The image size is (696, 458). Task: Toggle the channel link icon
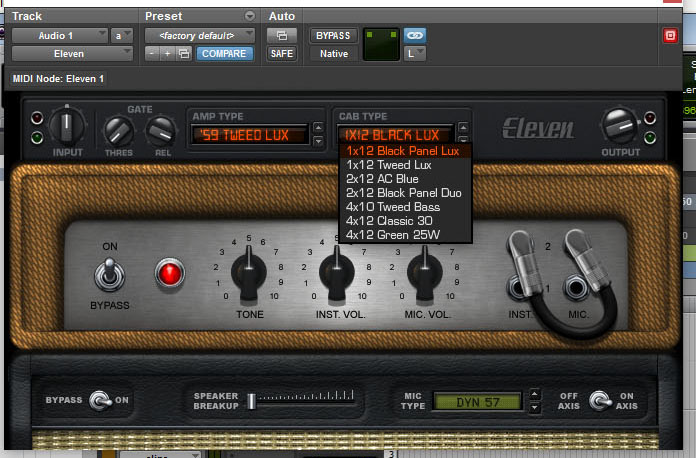(415, 36)
